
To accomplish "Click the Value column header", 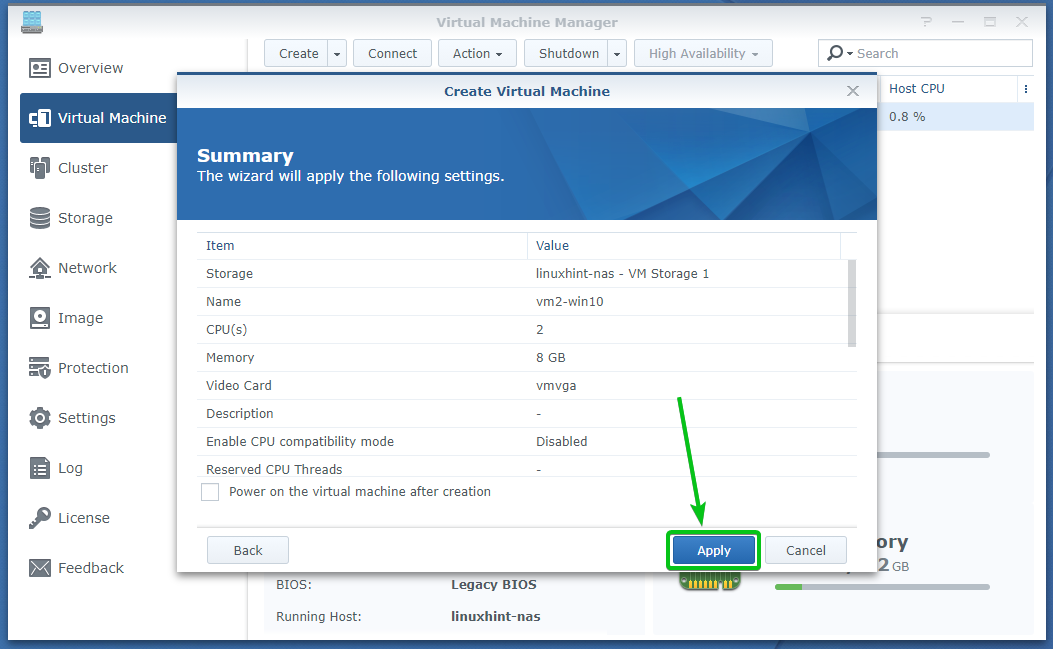I will pos(684,246).
